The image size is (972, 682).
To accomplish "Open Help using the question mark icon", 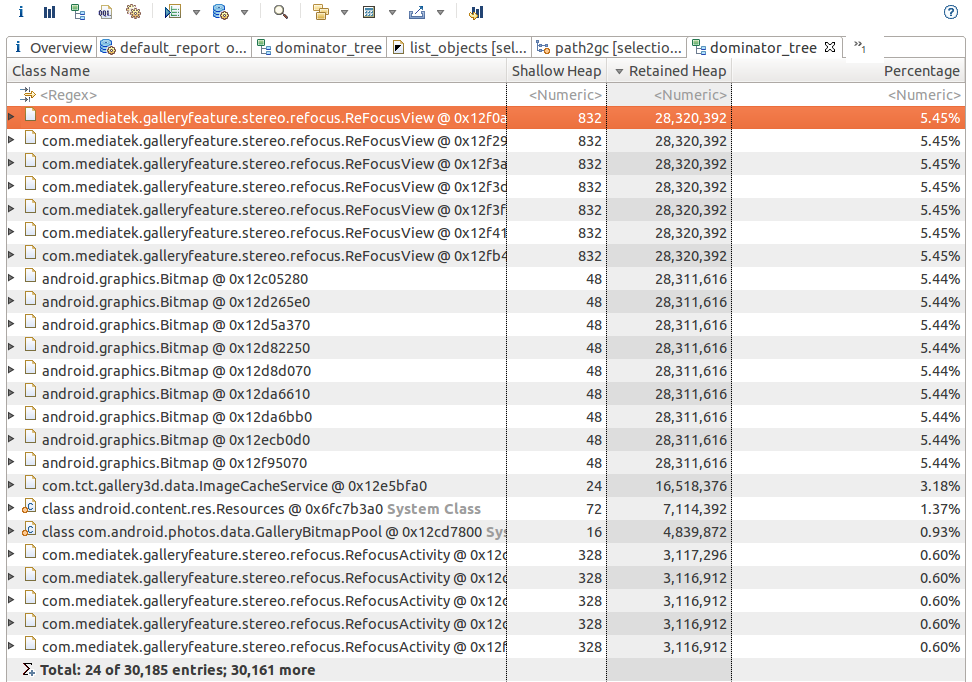I will click(951, 12).
